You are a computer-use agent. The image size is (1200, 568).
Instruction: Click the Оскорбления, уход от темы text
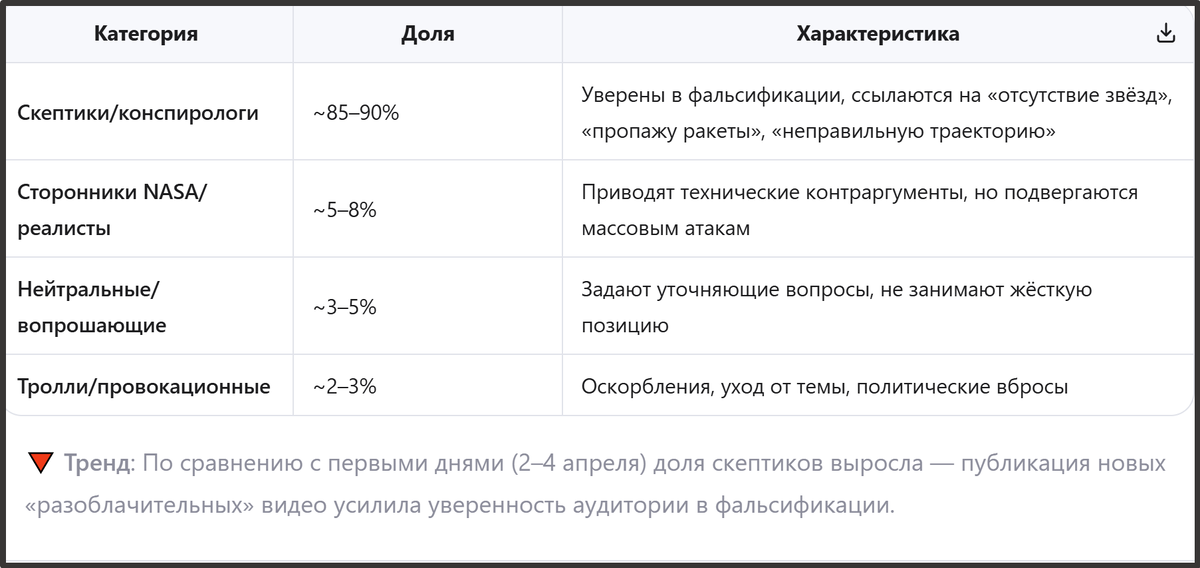coord(825,386)
